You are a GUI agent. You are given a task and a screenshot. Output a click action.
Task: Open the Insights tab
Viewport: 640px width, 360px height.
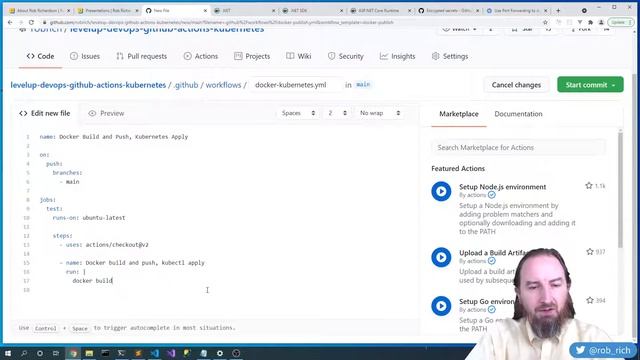[x=398, y=56]
